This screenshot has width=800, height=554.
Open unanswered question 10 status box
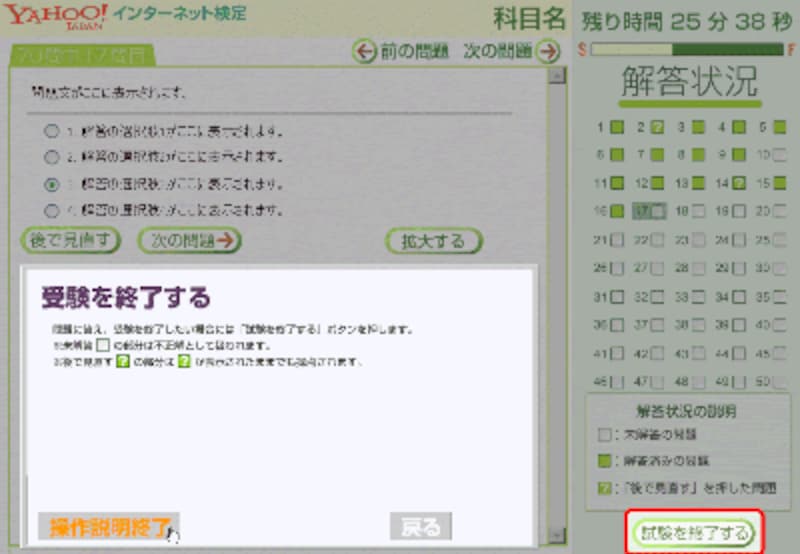click(780, 155)
